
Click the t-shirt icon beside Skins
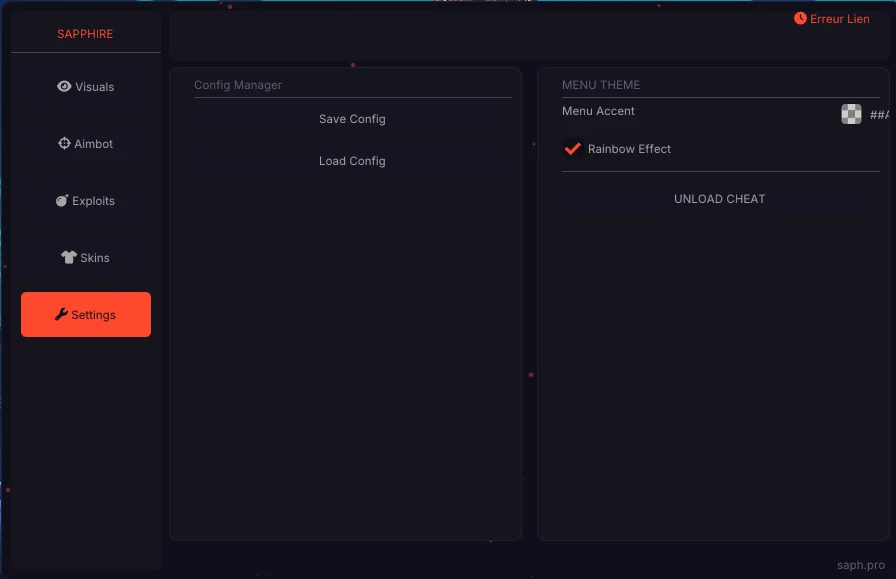(x=69, y=258)
